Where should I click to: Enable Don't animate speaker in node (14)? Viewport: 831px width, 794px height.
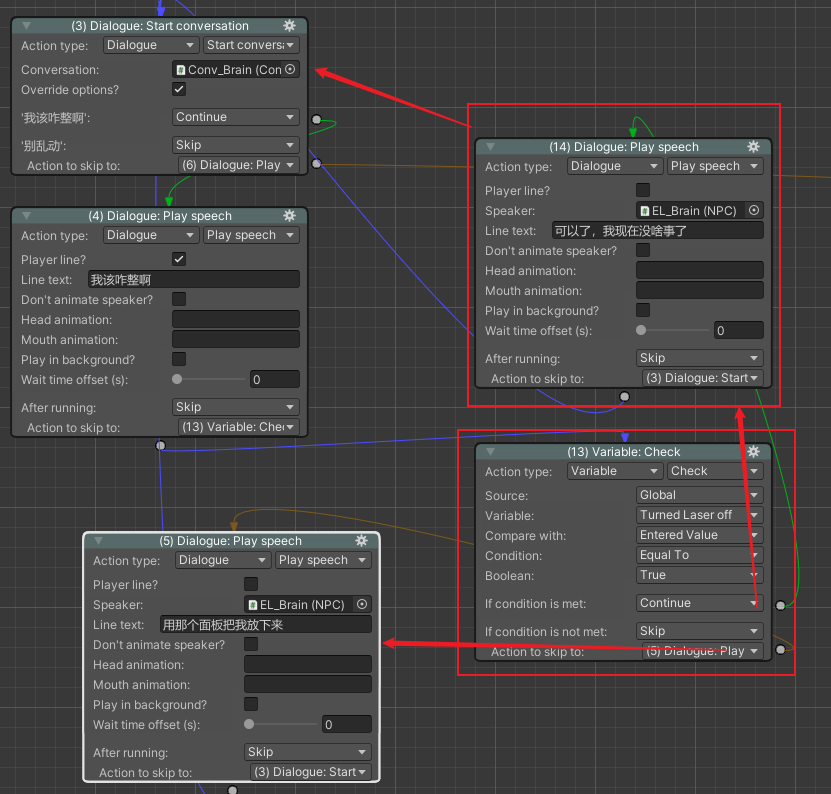coord(643,250)
